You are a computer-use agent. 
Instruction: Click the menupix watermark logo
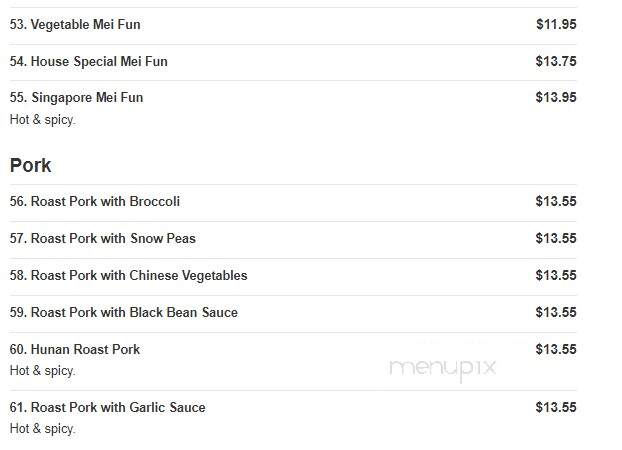pyautogui.click(x=442, y=369)
